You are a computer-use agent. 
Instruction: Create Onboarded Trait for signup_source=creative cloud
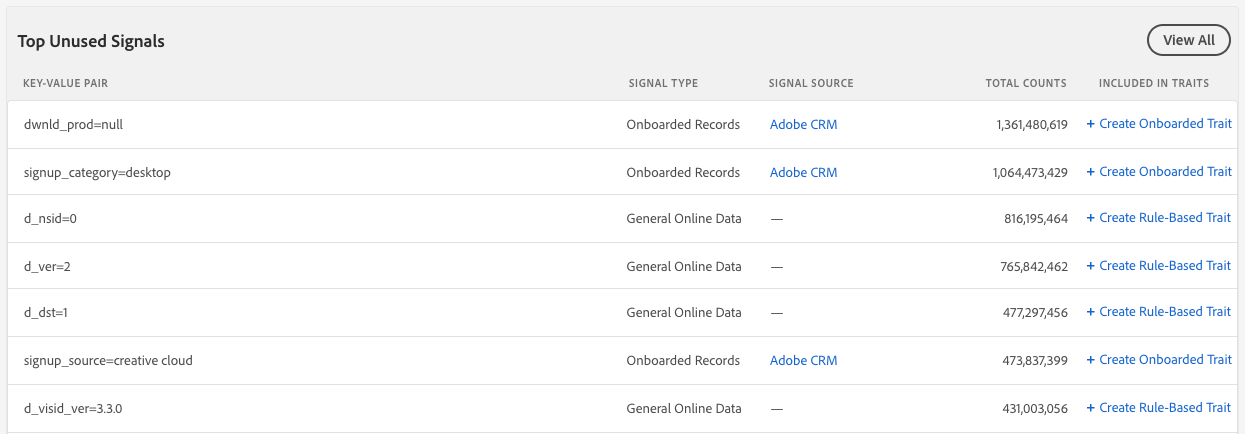[1159, 360]
